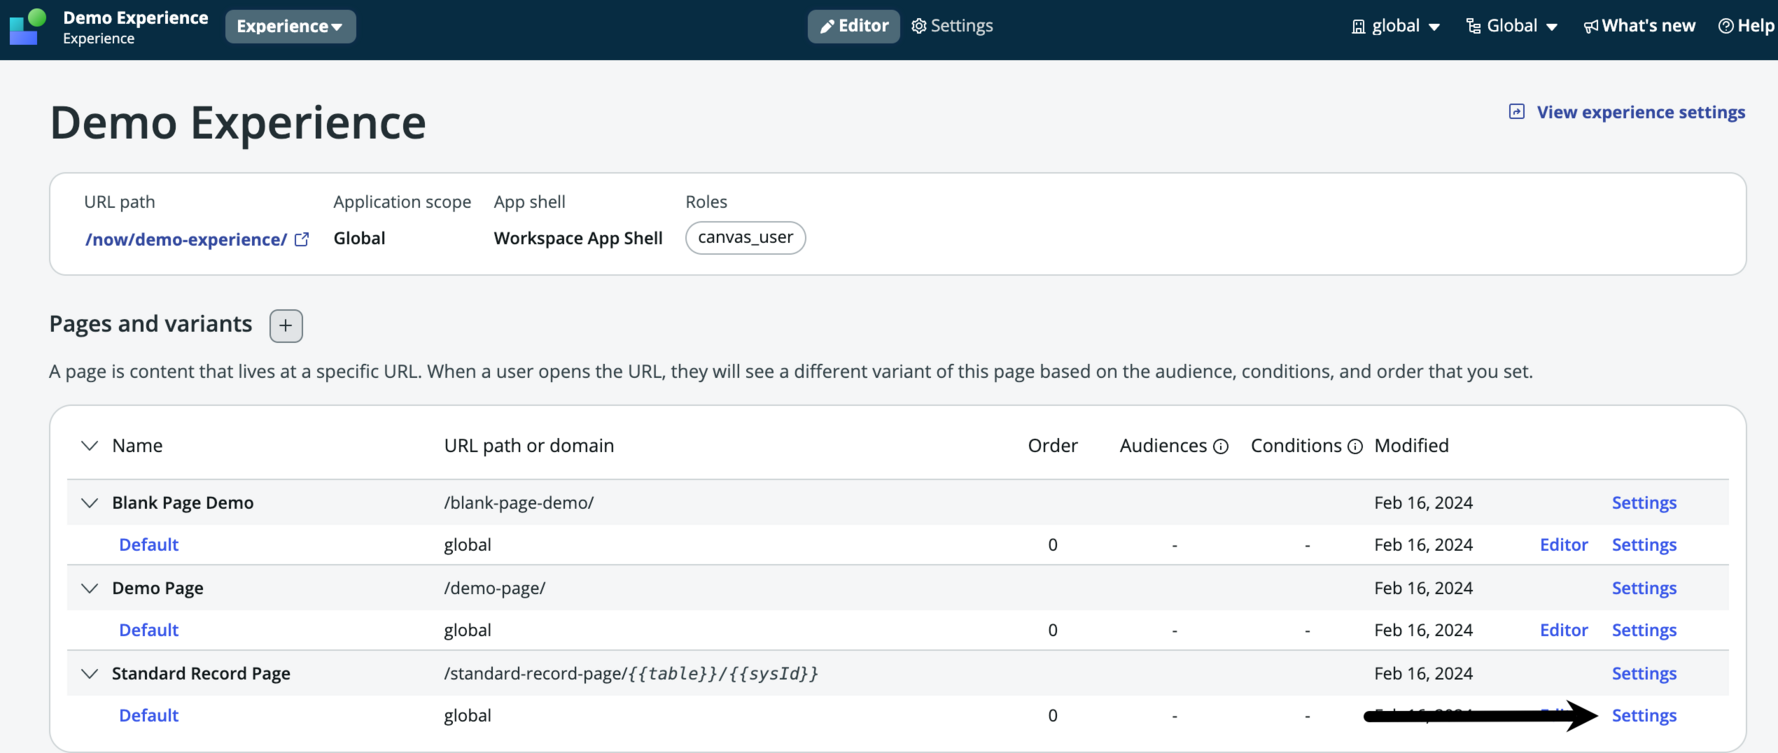
Task: Open the global domain picker
Action: [x=1396, y=26]
